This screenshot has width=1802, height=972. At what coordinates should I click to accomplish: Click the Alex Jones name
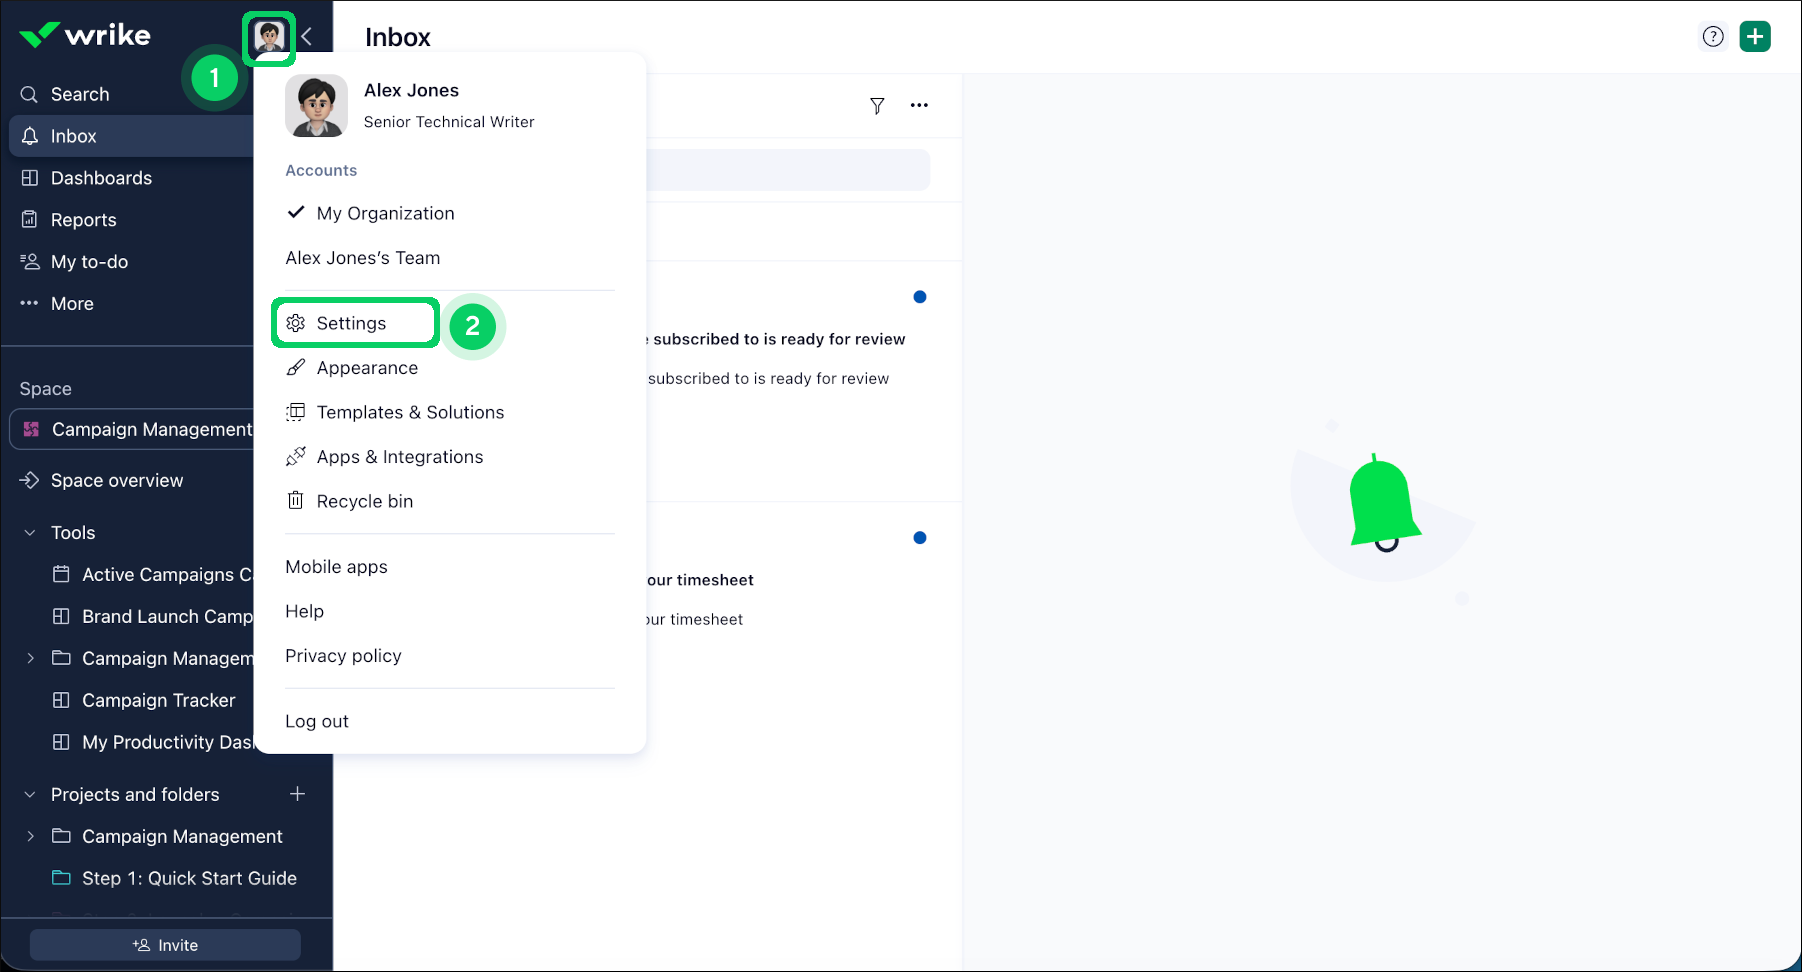(x=411, y=90)
